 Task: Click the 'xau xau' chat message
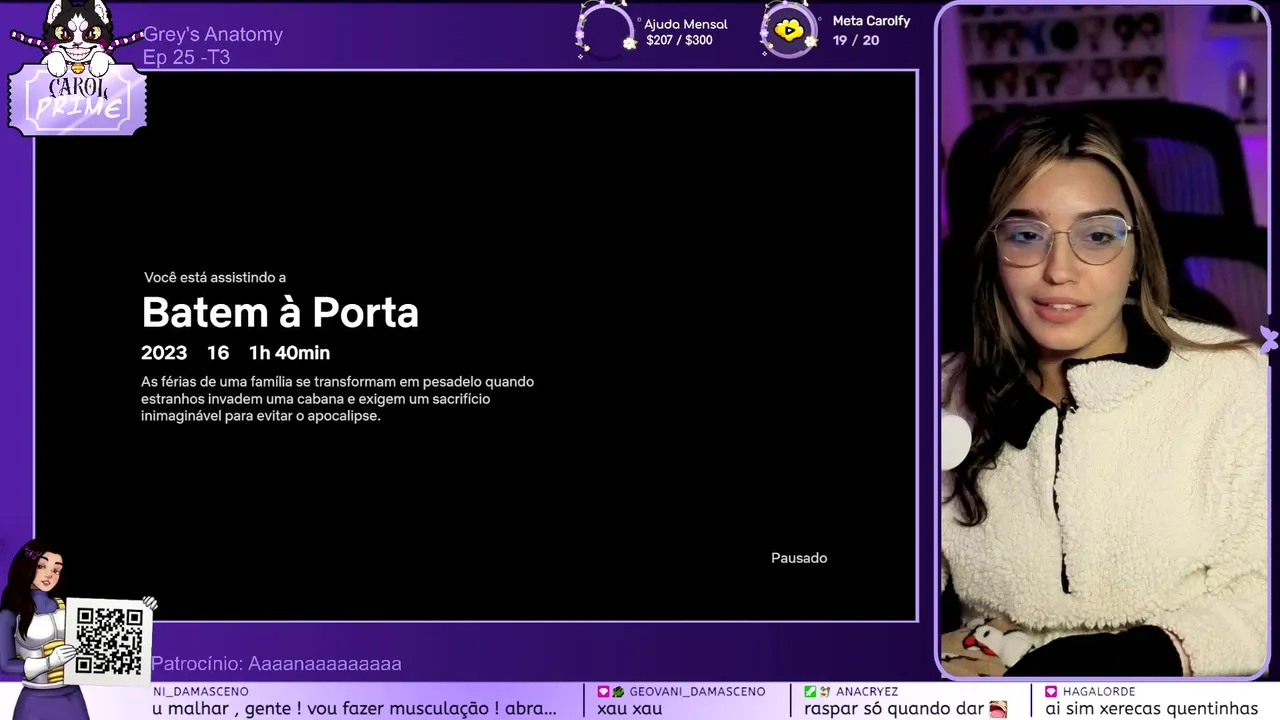point(630,709)
